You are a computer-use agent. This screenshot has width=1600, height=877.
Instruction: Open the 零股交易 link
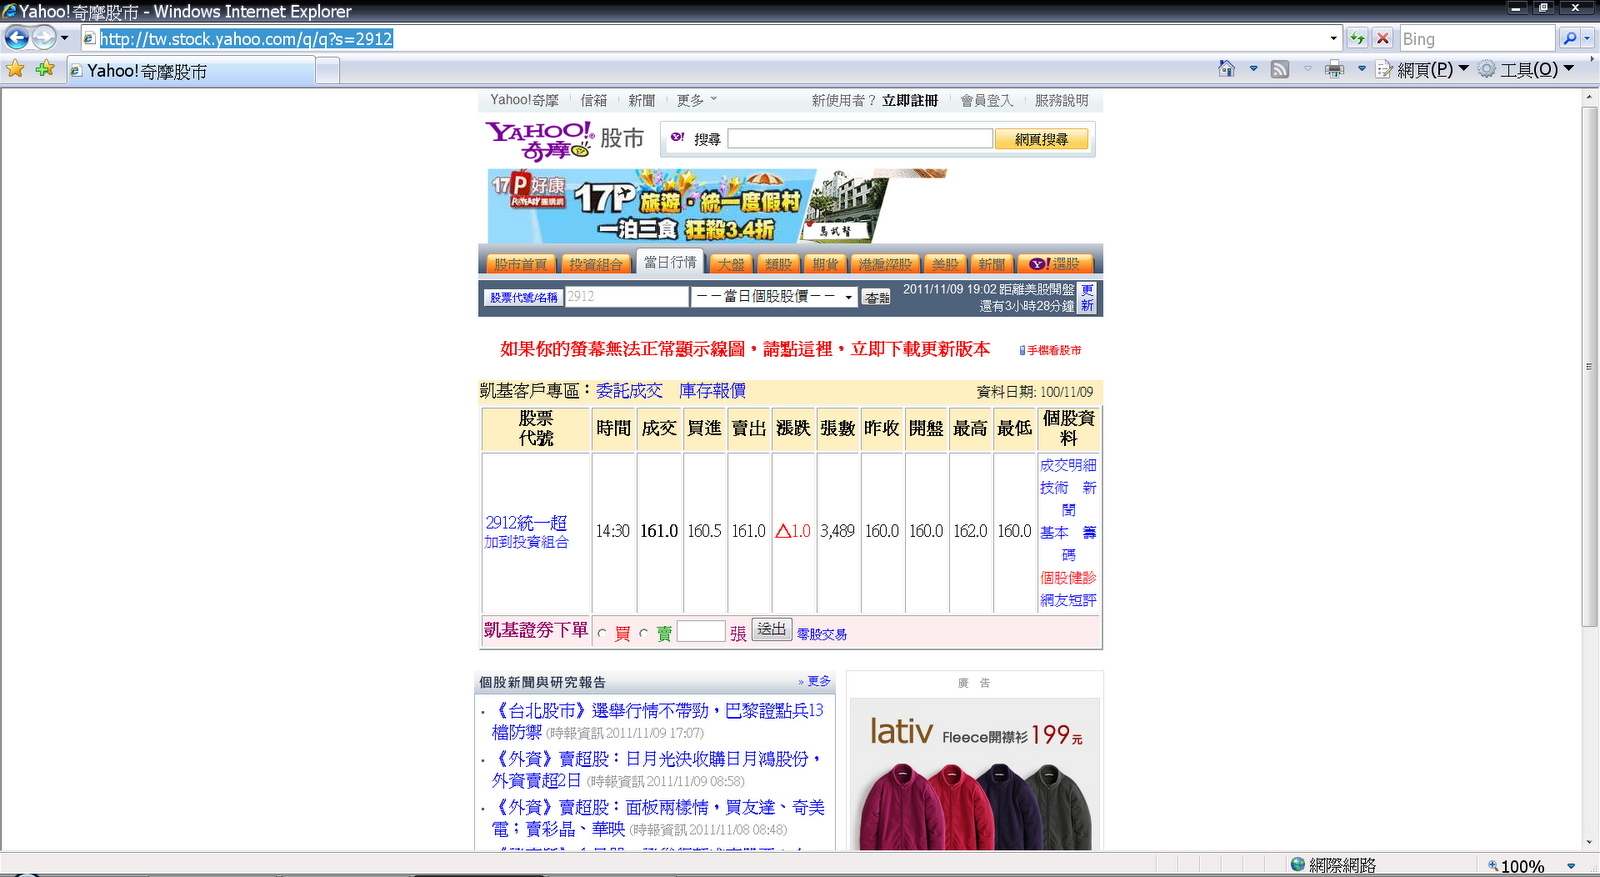[x=822, y=634]
